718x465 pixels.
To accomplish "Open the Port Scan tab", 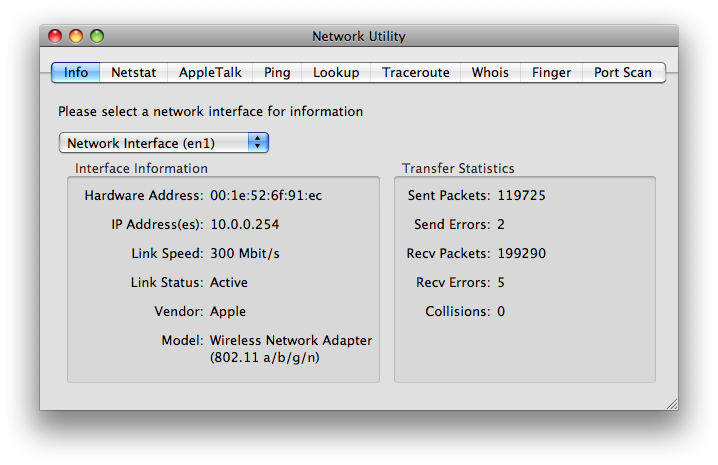I will (623, 72).
